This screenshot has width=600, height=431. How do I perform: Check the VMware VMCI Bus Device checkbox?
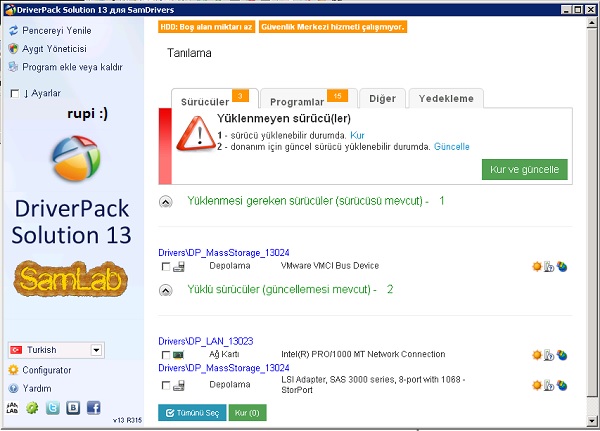tap(166, 266)
